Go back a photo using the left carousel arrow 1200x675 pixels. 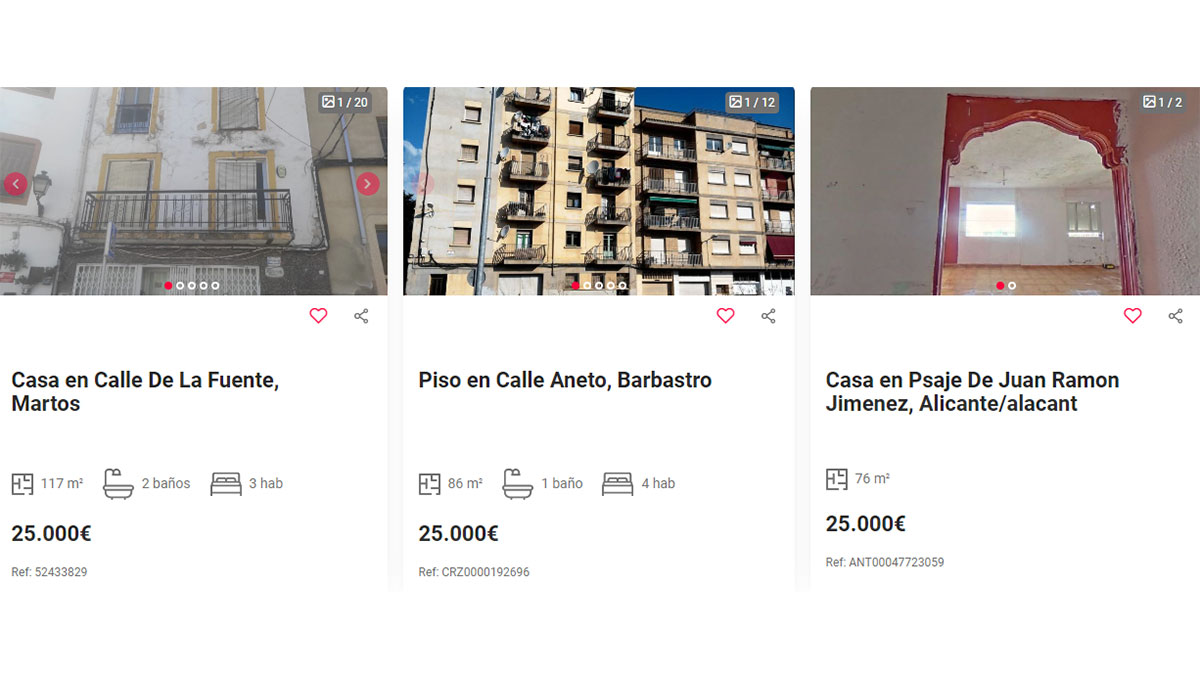14,184
